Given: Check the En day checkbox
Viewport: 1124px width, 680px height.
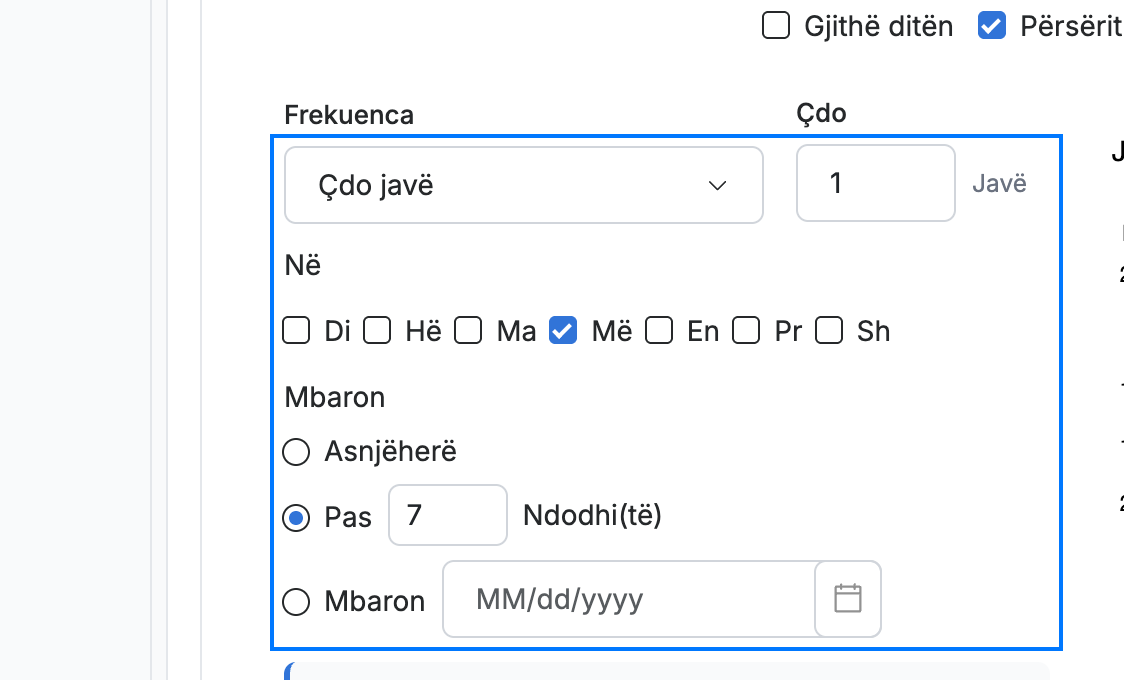Looking at the screenshot, I should pyautogui.click(x=659, y=331).
